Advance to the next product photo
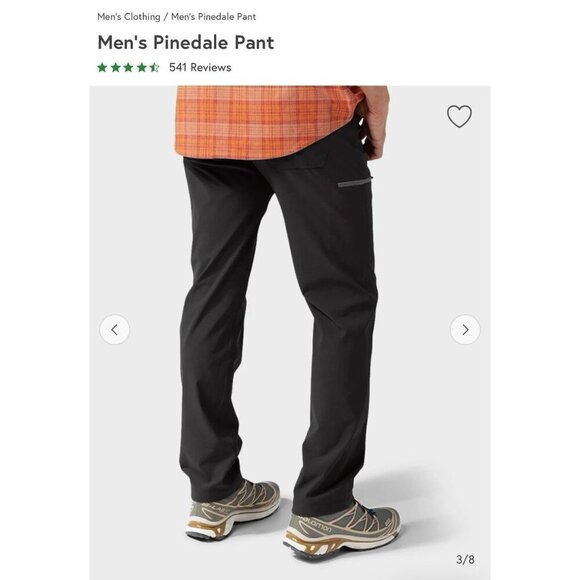This screenshot has width=580, height=580. pyautogui.click(x=465, y=330)
